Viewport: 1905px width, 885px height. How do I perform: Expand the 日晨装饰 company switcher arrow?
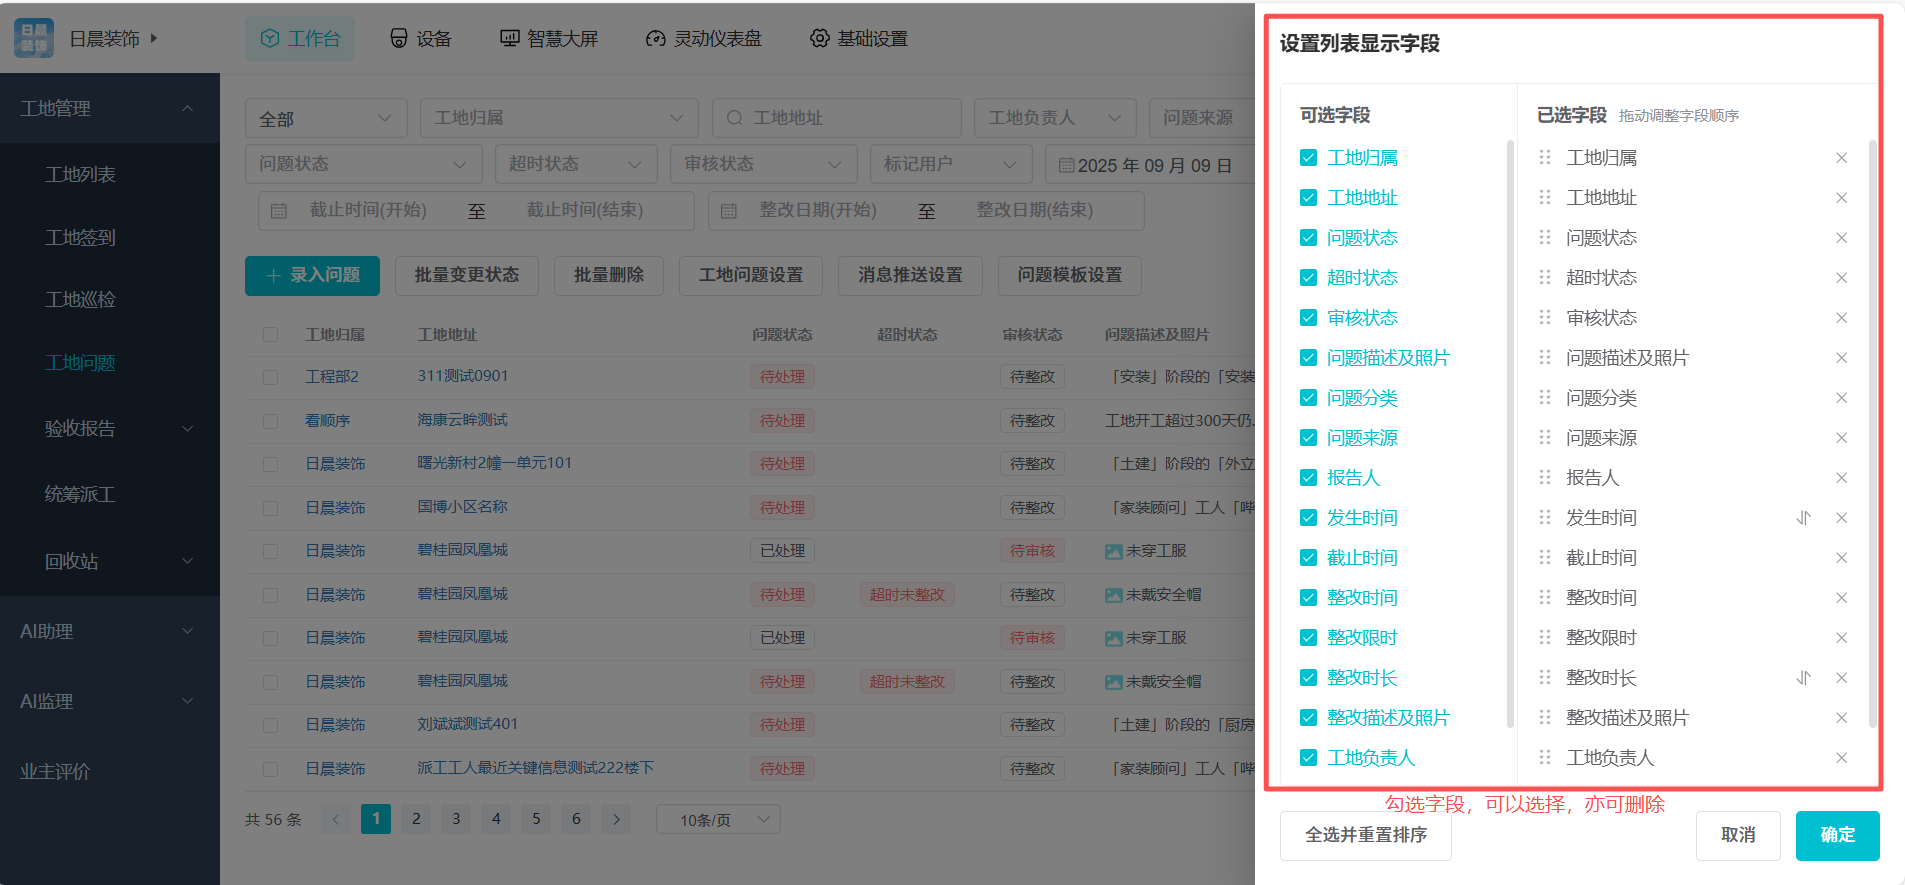[154, 38]
